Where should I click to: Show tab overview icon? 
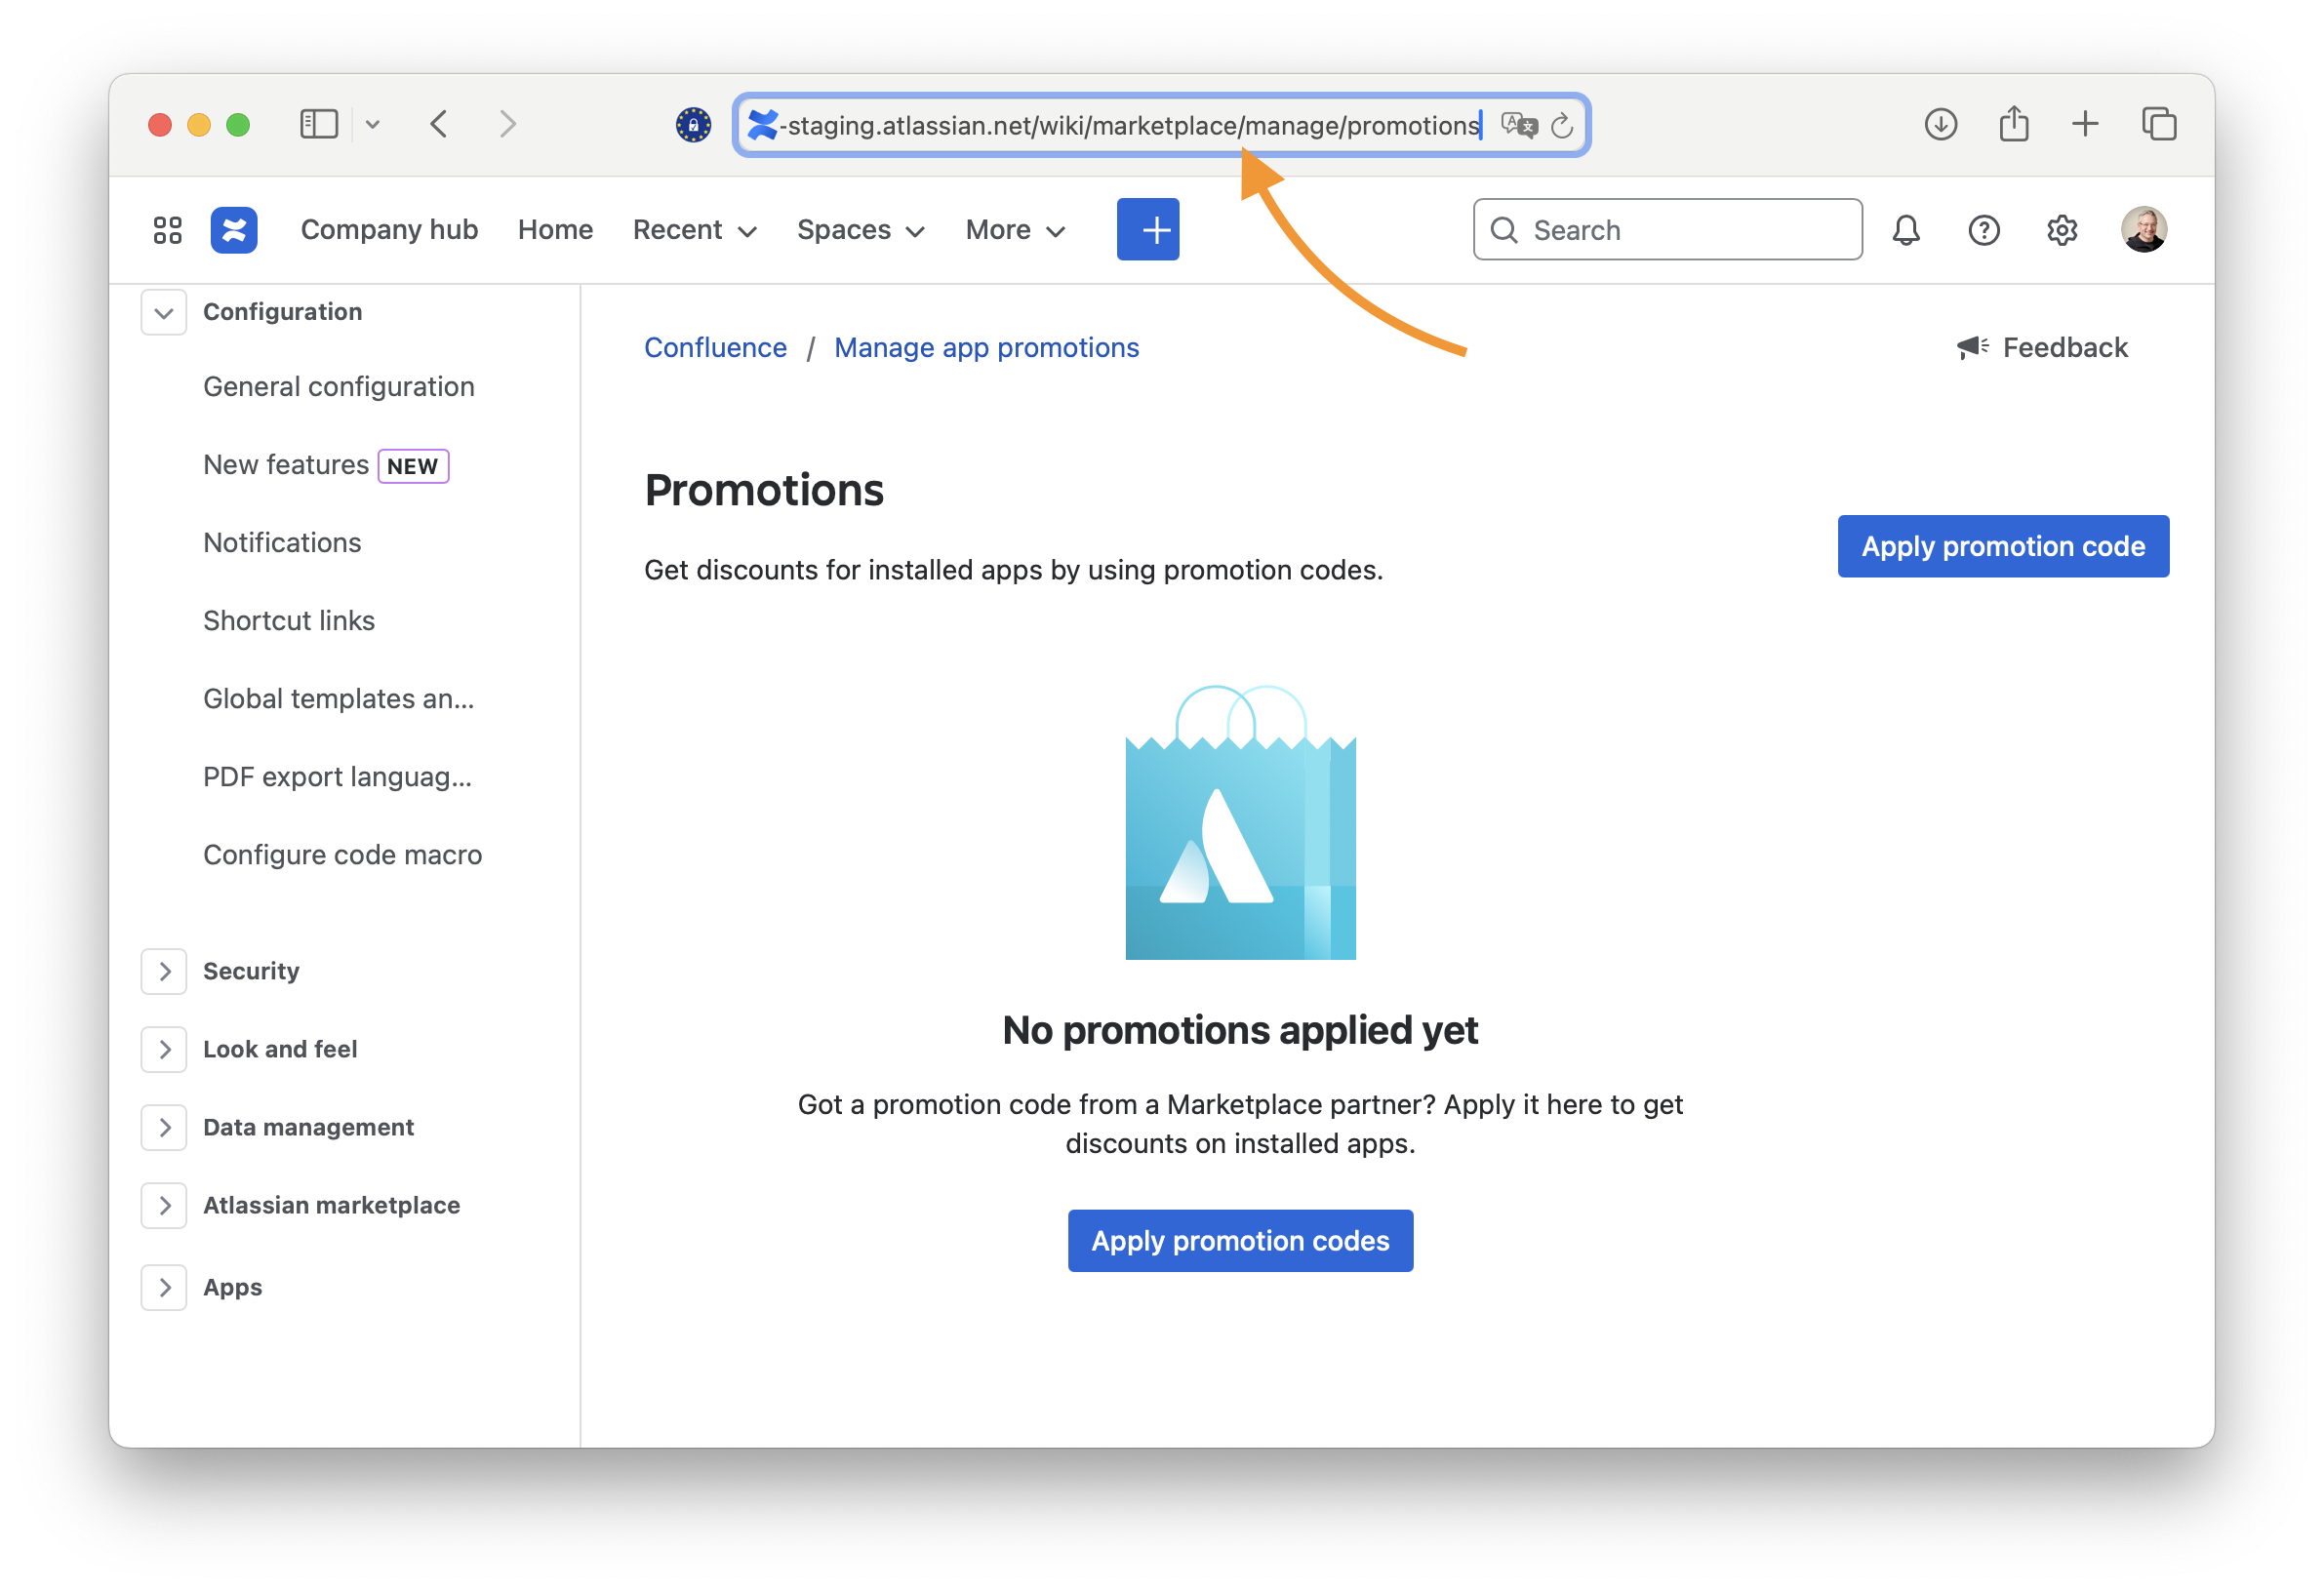2159,124
